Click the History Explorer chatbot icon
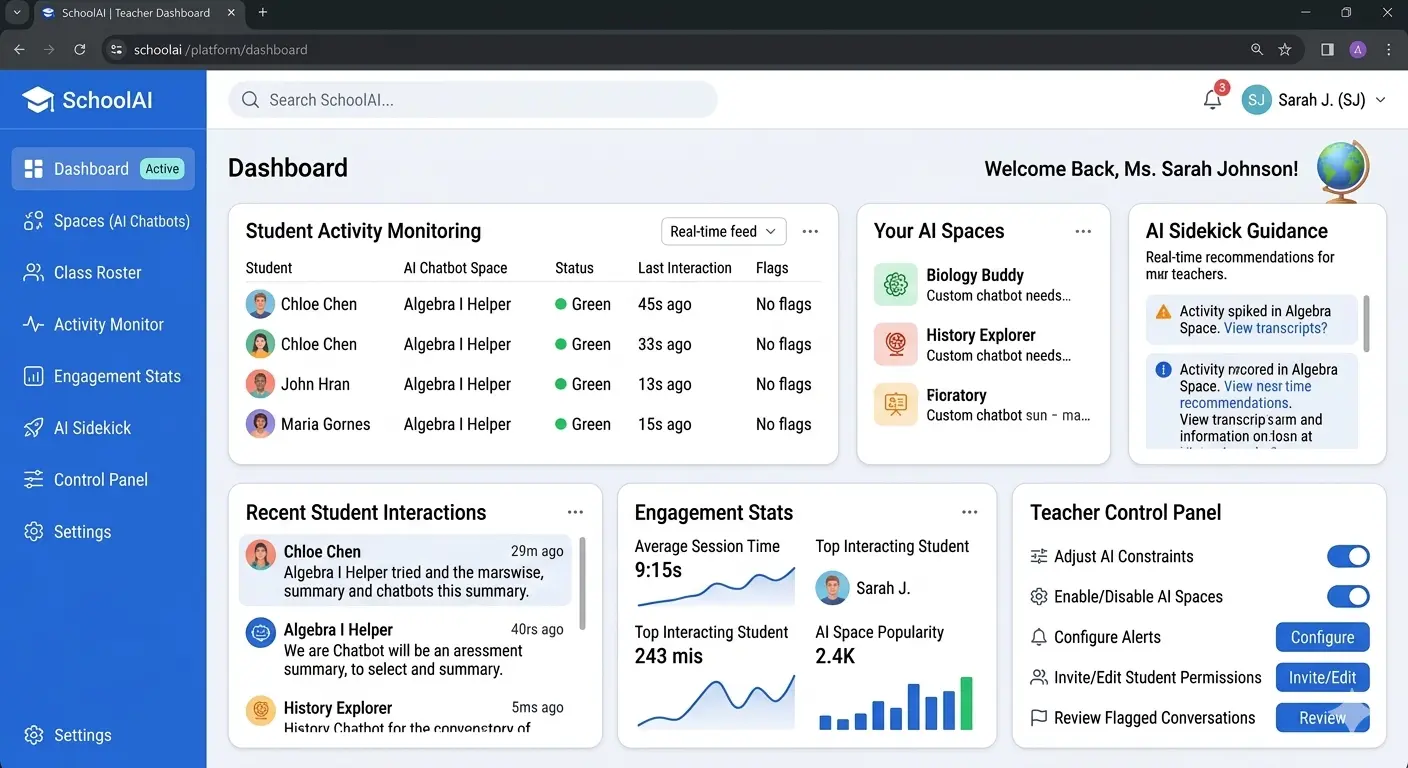This screenshot has width=1408, height=768. (x=895, y=344)
